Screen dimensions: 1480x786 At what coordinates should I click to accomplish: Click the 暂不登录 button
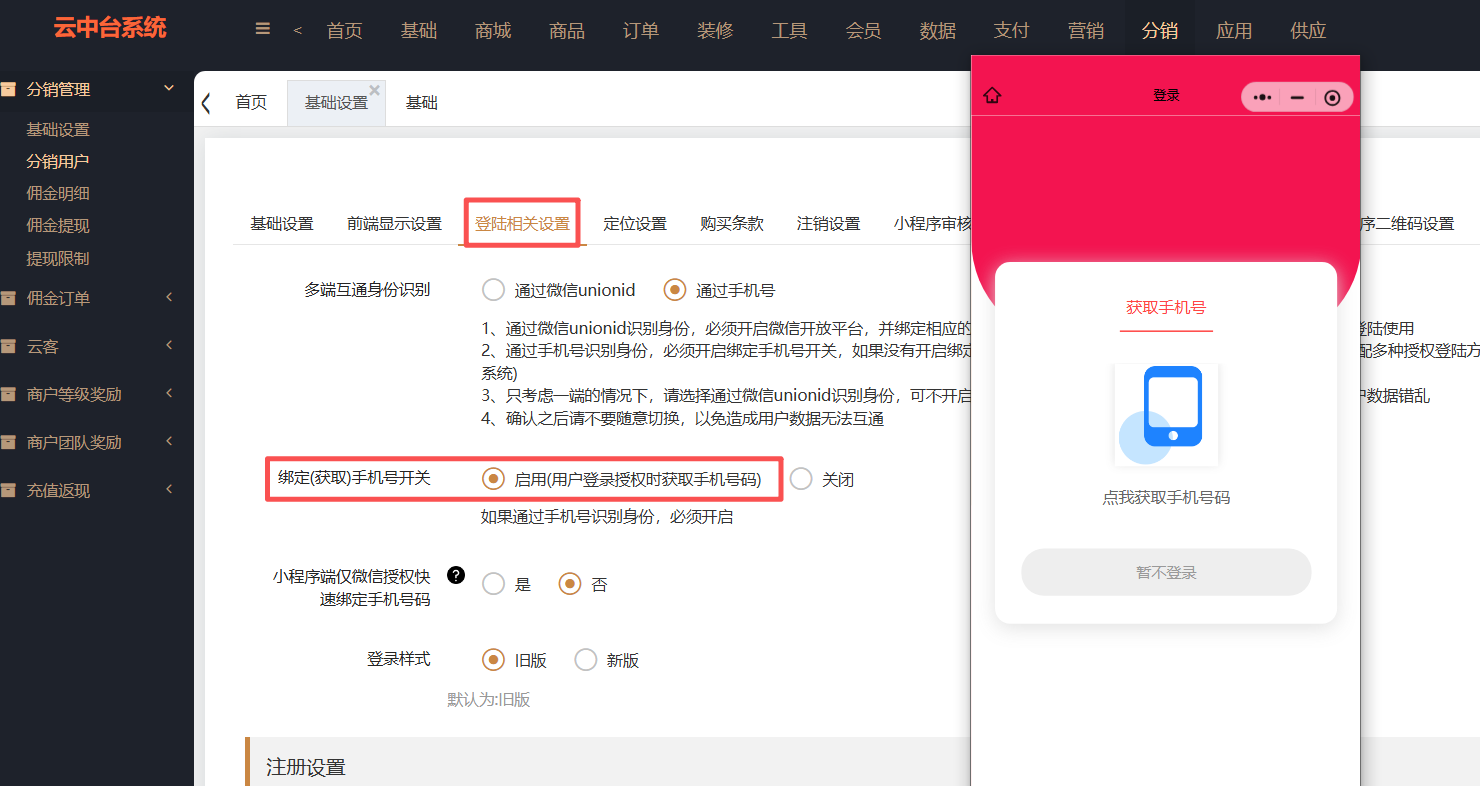coord(1166,572)
